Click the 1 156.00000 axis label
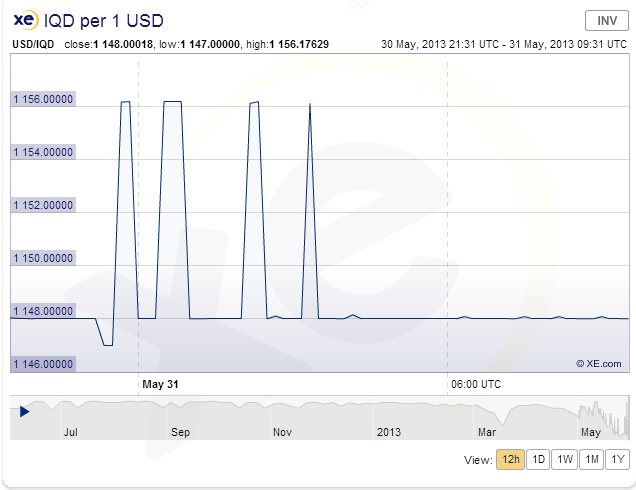 pyautogui.click(x=43, y=99)
